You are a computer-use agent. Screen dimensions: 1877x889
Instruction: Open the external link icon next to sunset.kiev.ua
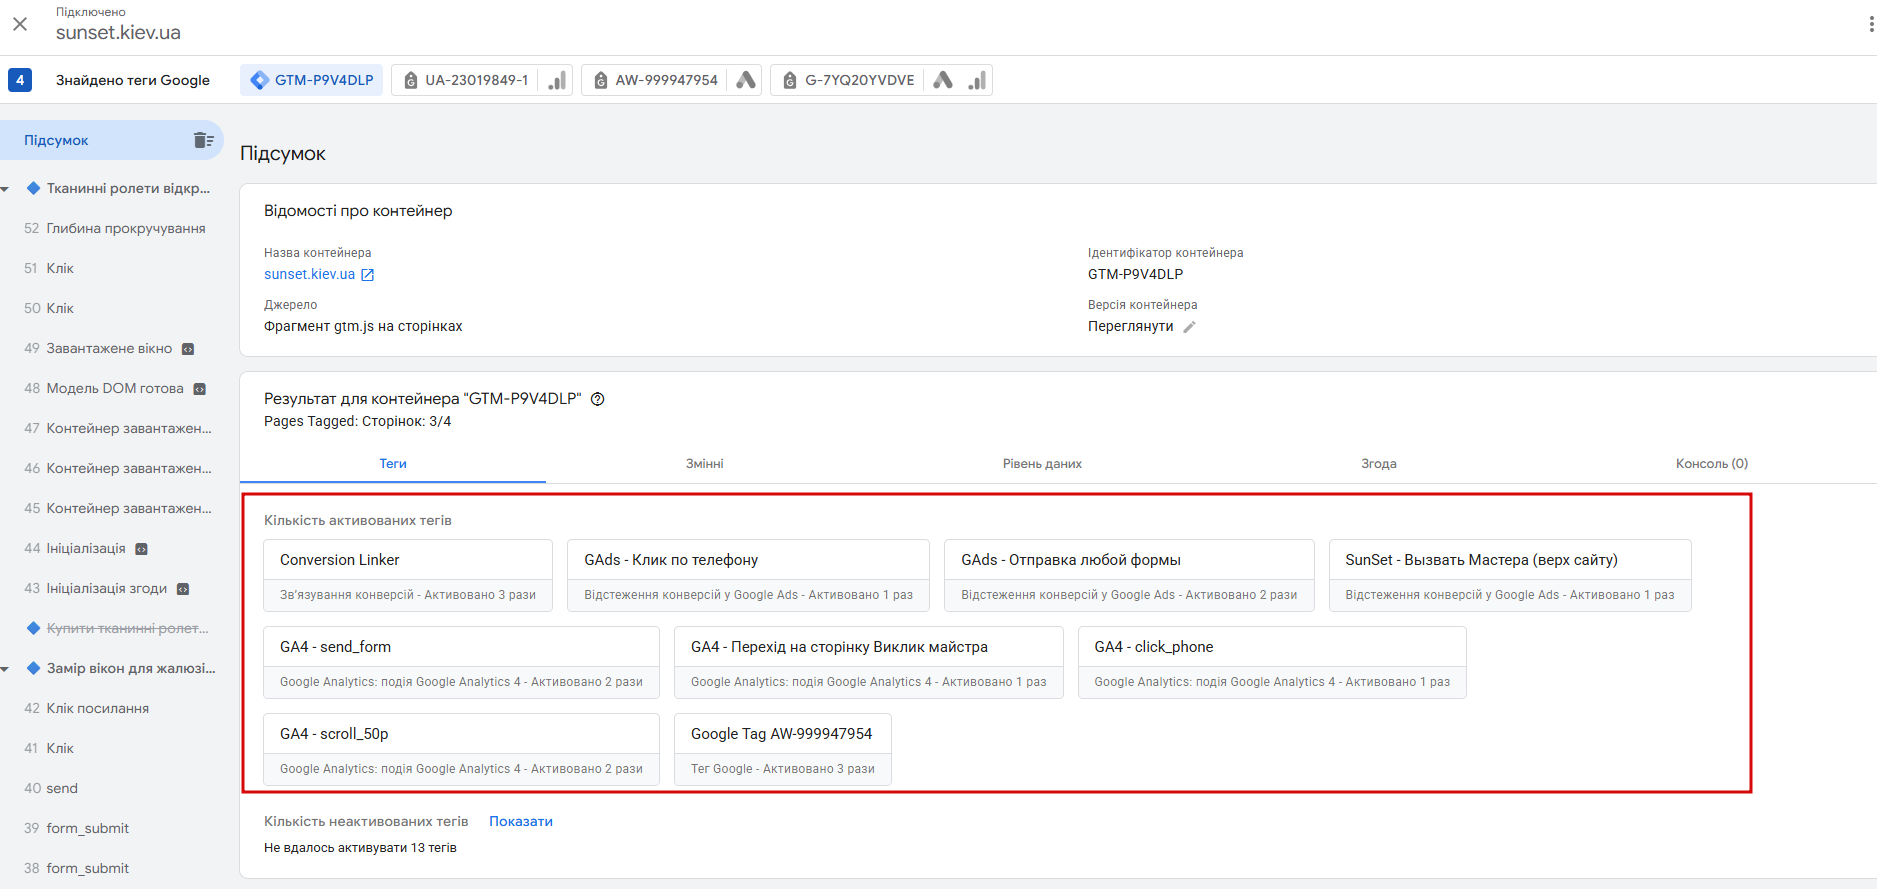click(x=368, y=275)
